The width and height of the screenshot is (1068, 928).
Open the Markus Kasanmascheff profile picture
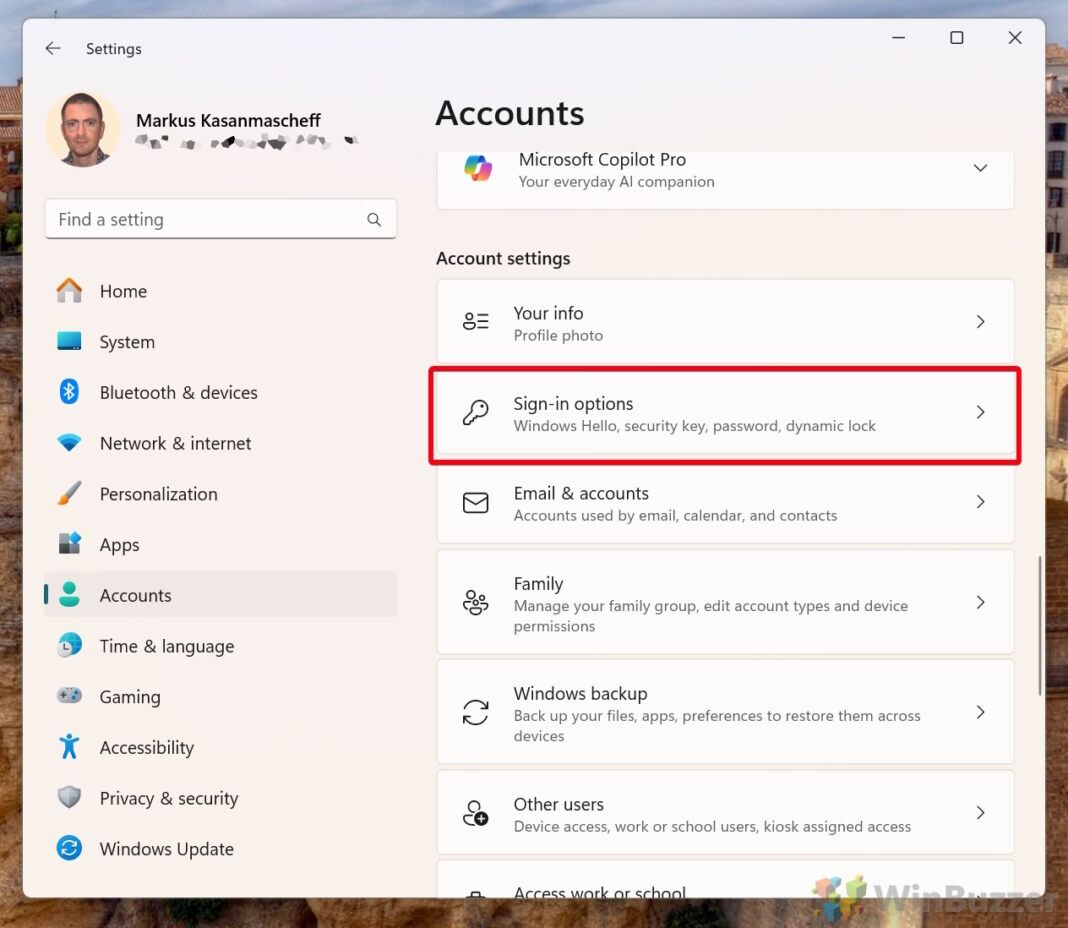pos(82,129)
